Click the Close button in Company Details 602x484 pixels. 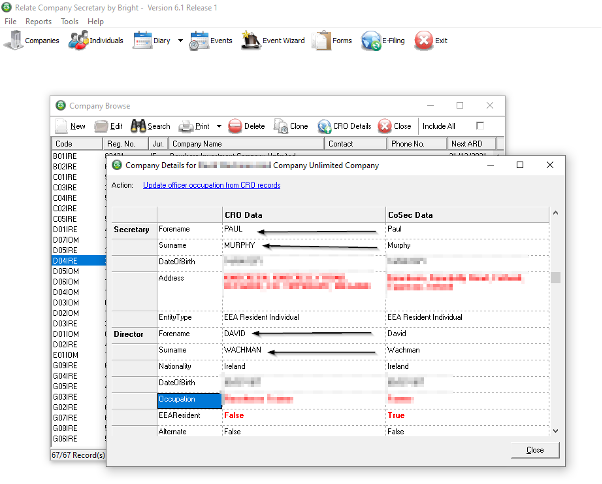click(x=535, y=450)
